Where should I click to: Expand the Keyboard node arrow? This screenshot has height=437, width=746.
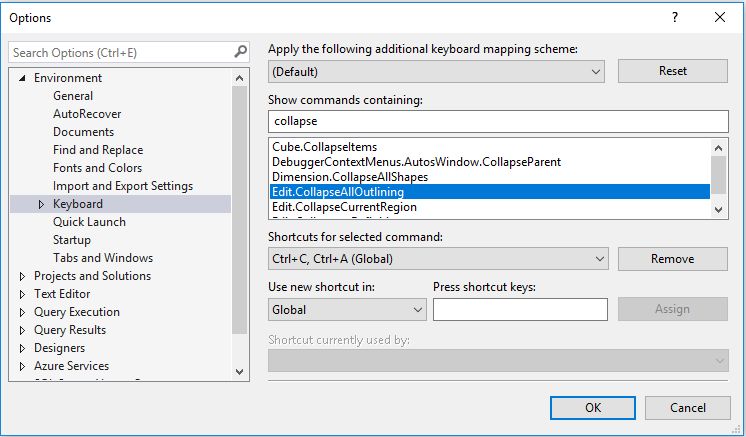41,204
